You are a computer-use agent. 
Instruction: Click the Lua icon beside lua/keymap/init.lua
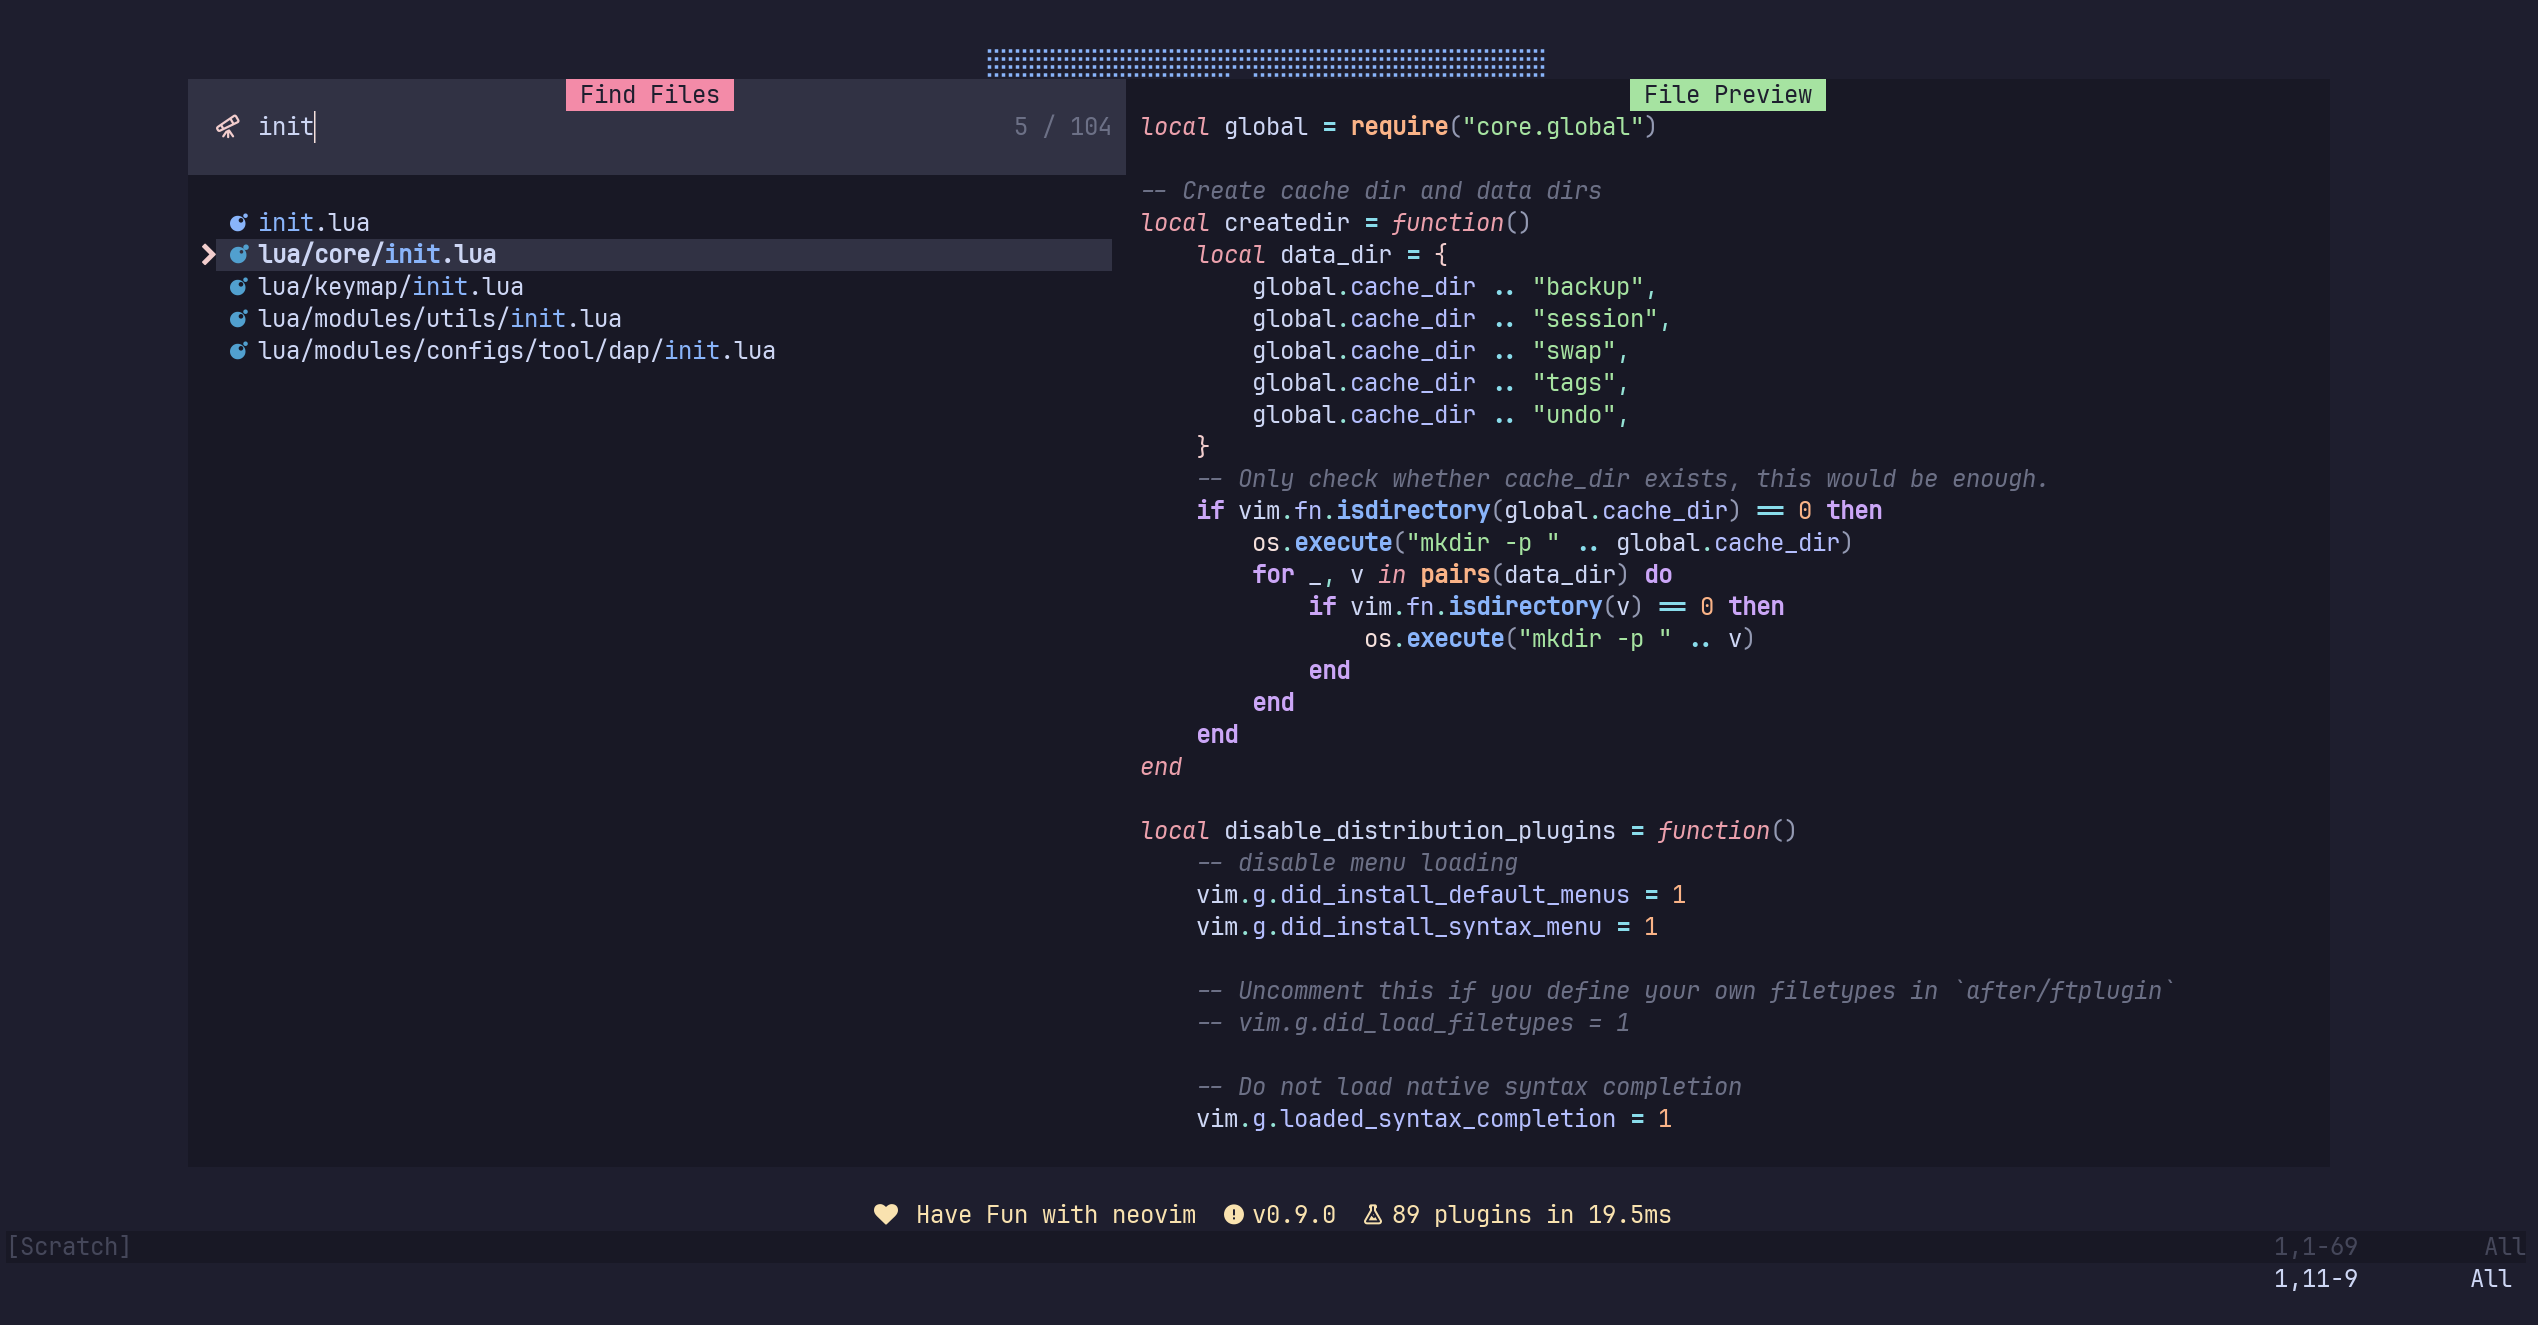click(238, 287)
